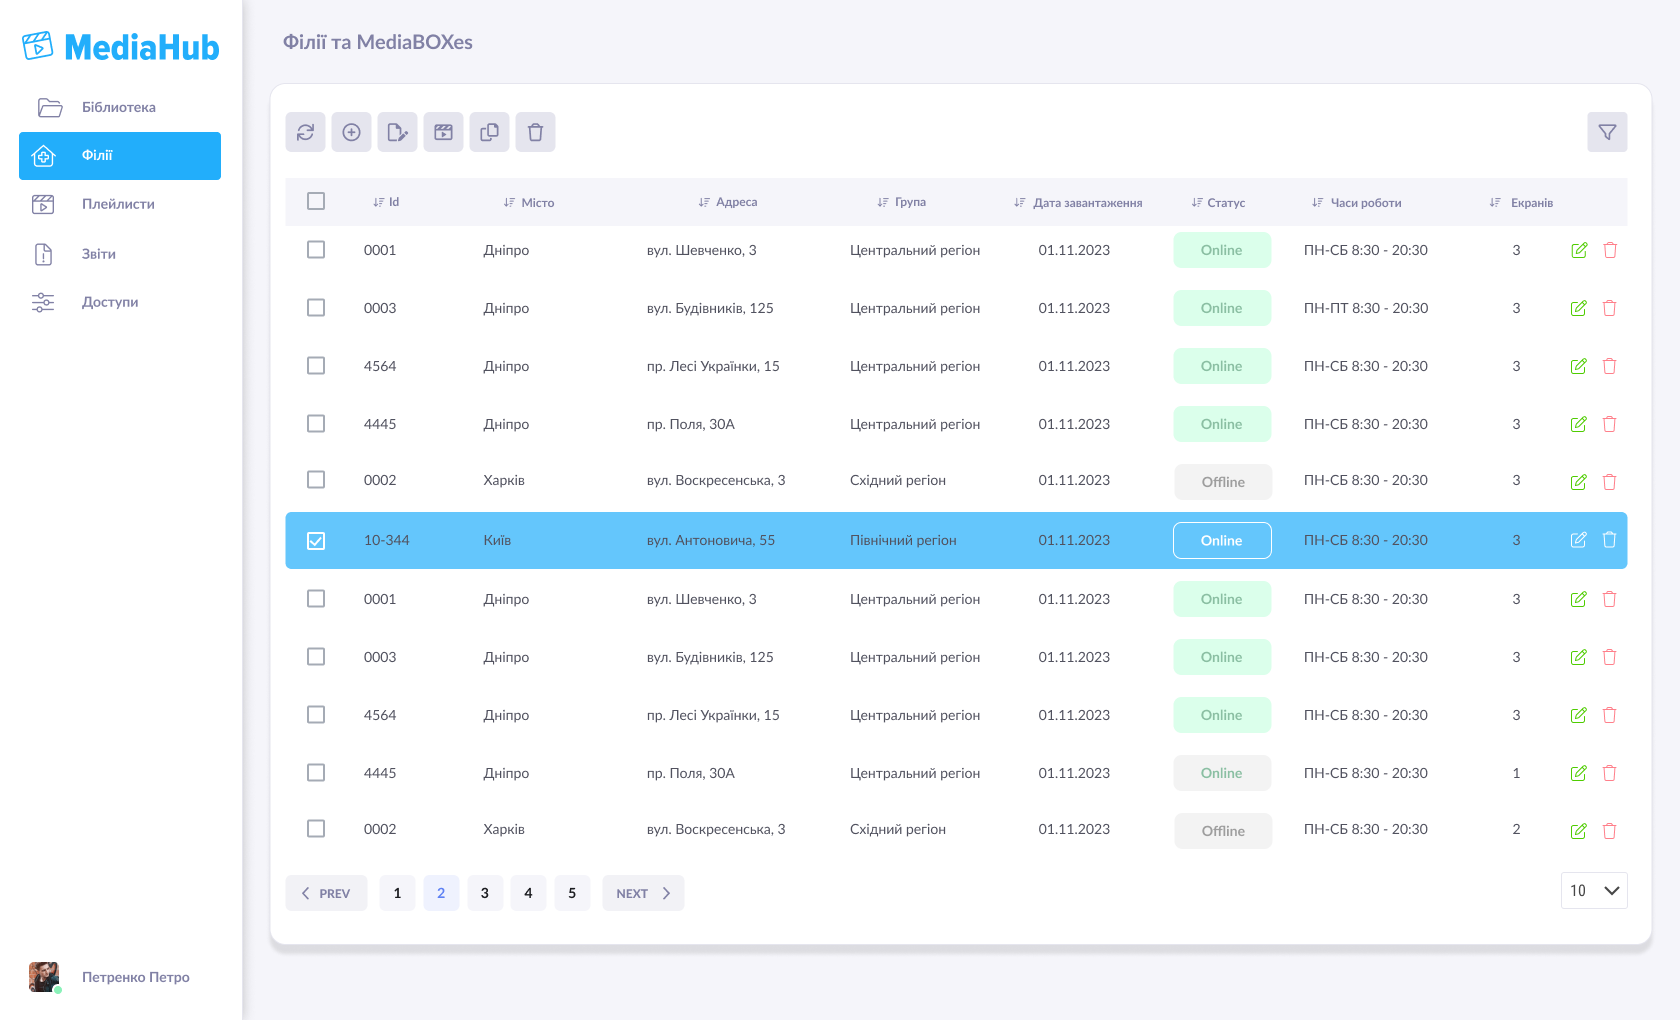Sort the table by the Статус column
This screenshot has width=1680, height=1020.
[x=1218, y=203]
